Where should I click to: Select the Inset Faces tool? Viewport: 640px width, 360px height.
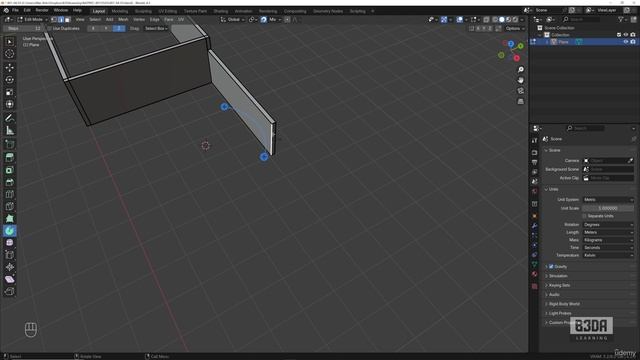[10, 170]
